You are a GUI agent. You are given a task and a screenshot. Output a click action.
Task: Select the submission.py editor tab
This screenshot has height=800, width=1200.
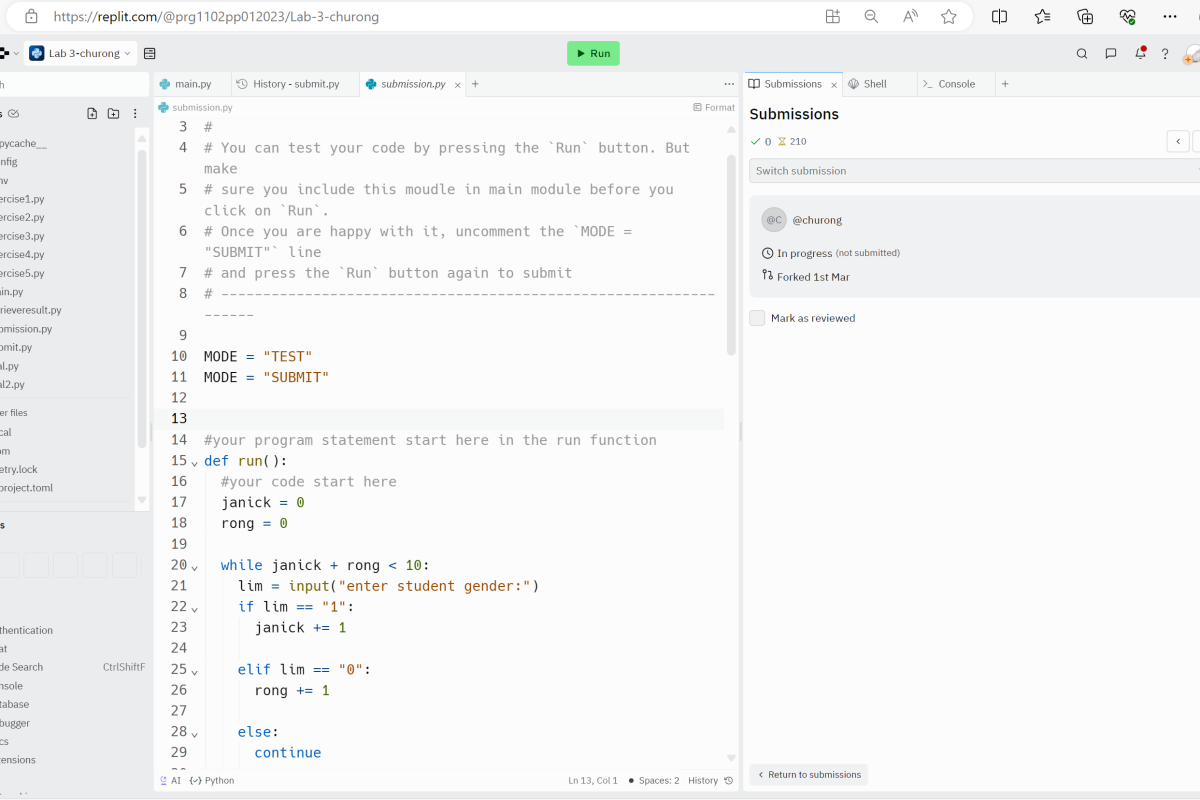pyautogui.click(x=412, y=84)
